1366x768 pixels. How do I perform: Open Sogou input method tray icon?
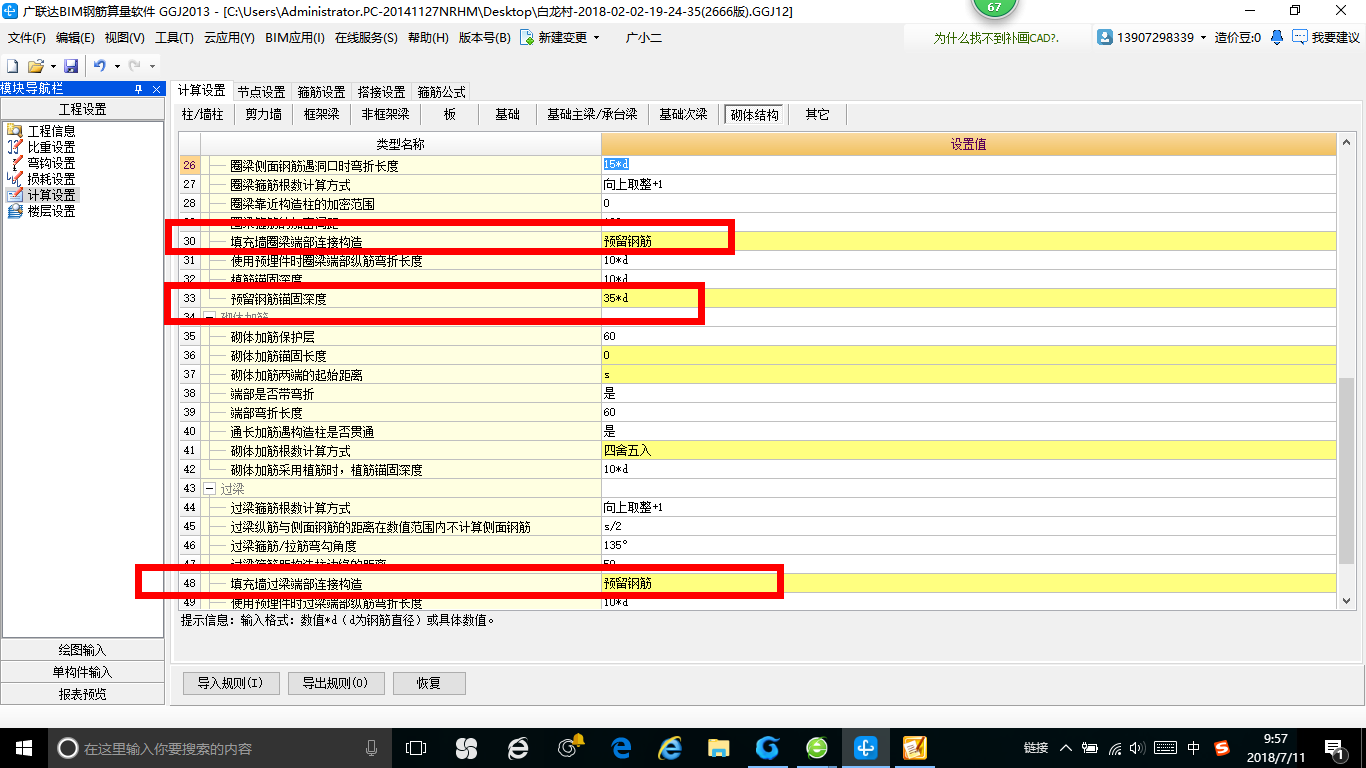pos(1222,747)
